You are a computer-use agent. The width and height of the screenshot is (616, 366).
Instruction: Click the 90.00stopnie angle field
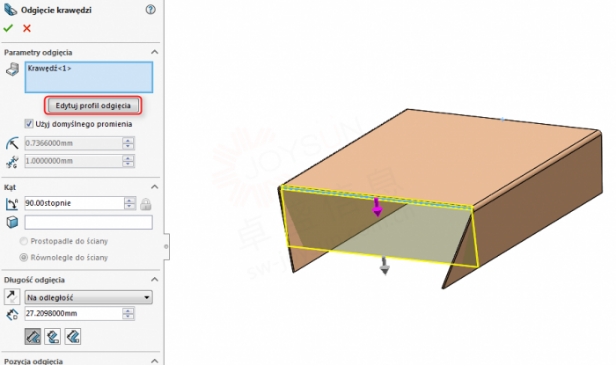coord(75,203)
